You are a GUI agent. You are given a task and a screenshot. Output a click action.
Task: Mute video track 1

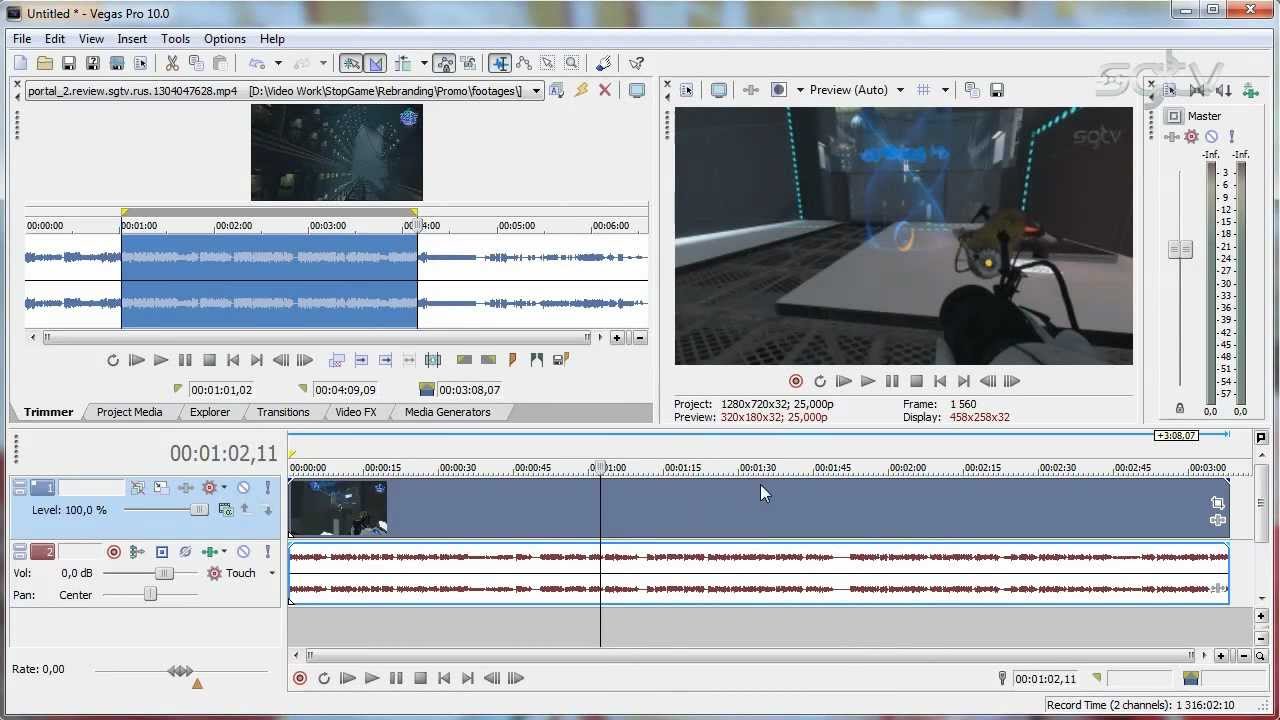pyautogui.click(x=243, y=488)
